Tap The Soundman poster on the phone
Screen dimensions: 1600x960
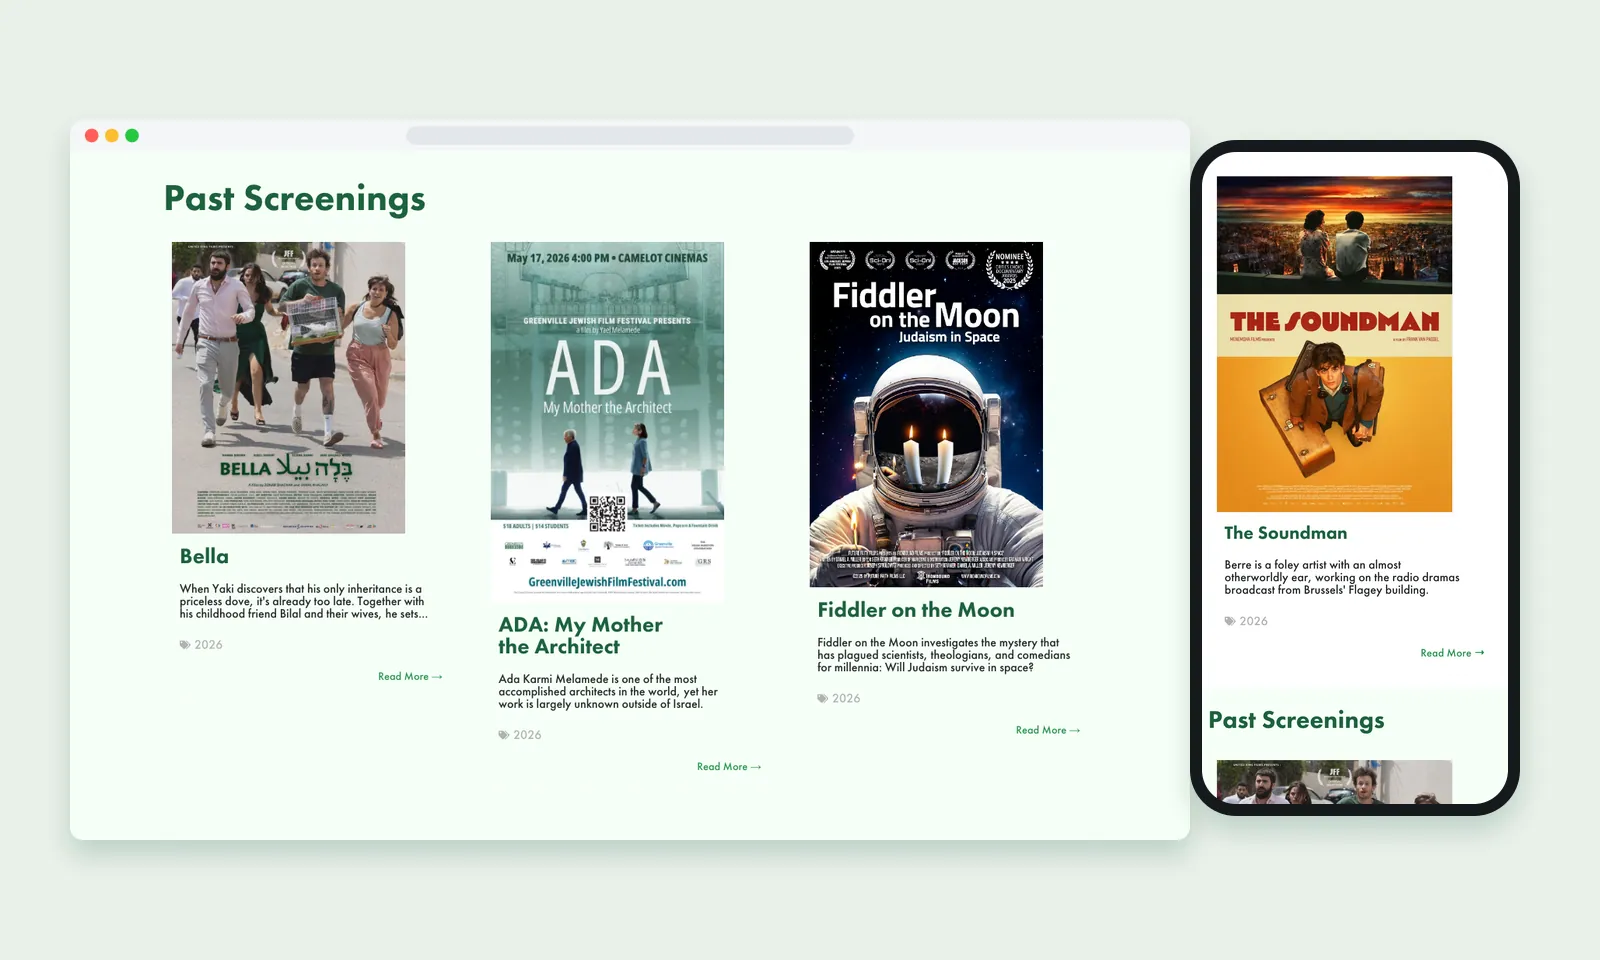click(x=1334, y=344)
